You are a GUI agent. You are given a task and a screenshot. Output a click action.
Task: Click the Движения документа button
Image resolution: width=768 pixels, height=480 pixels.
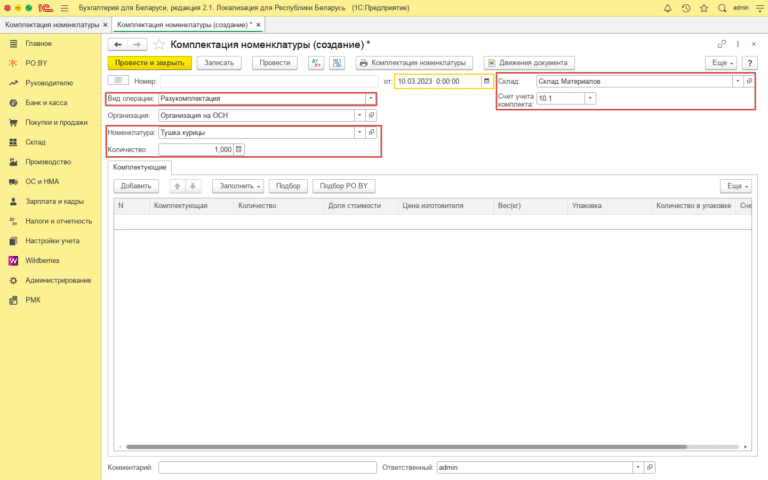pyautogui.click(x=530, y=62)
